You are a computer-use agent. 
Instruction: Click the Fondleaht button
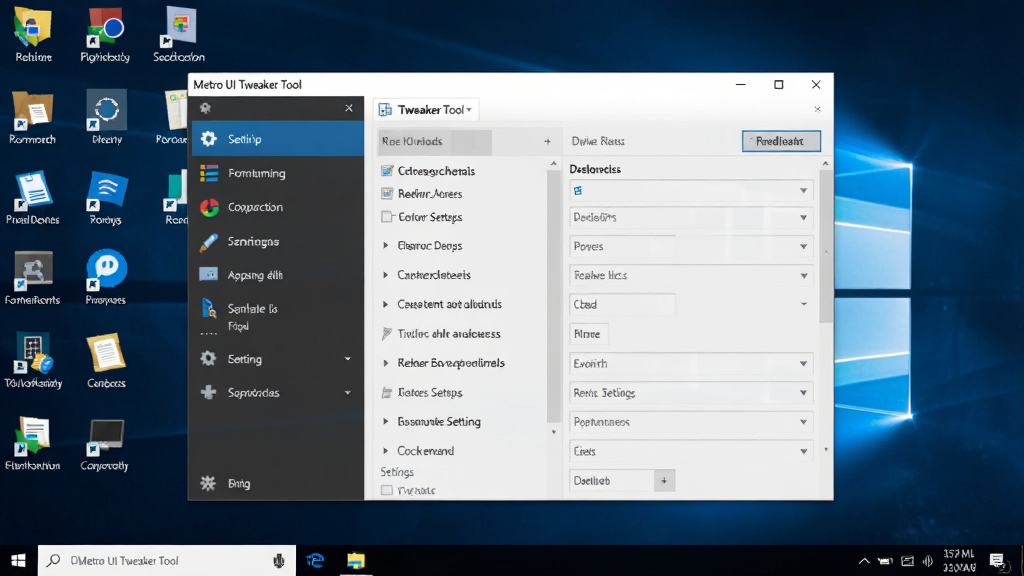coord(781,141)
